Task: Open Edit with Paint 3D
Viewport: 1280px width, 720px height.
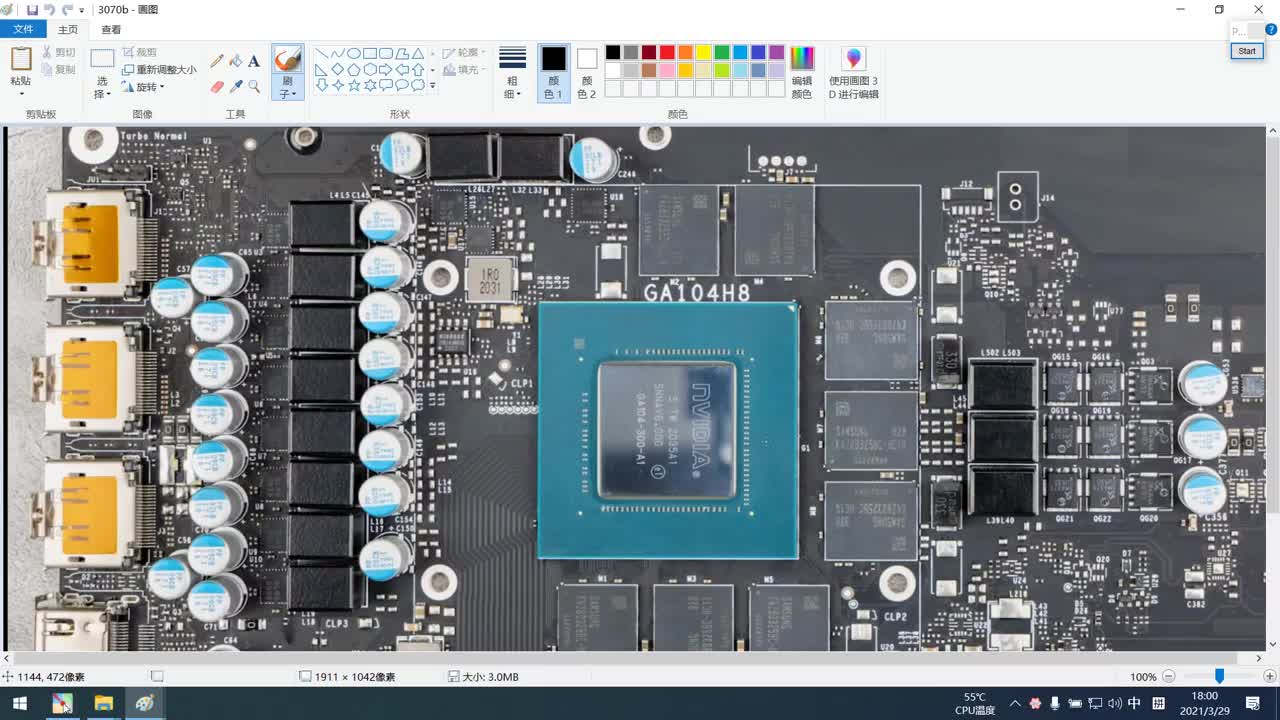Action: coord(853,72)
